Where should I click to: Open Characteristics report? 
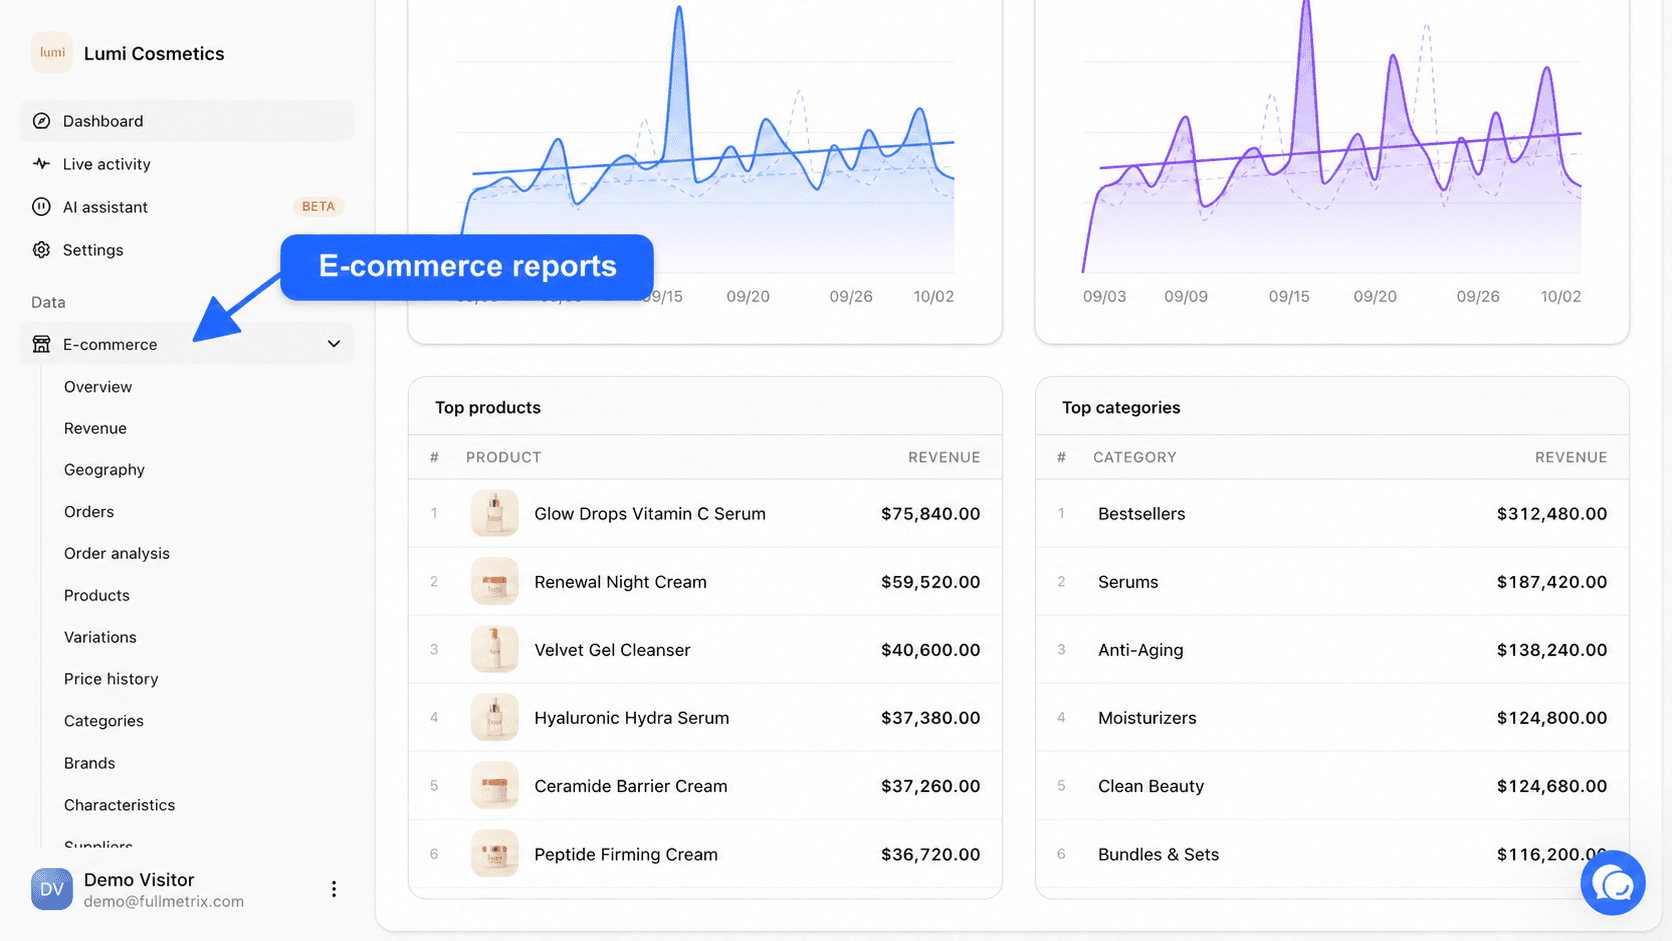(119, 805)
